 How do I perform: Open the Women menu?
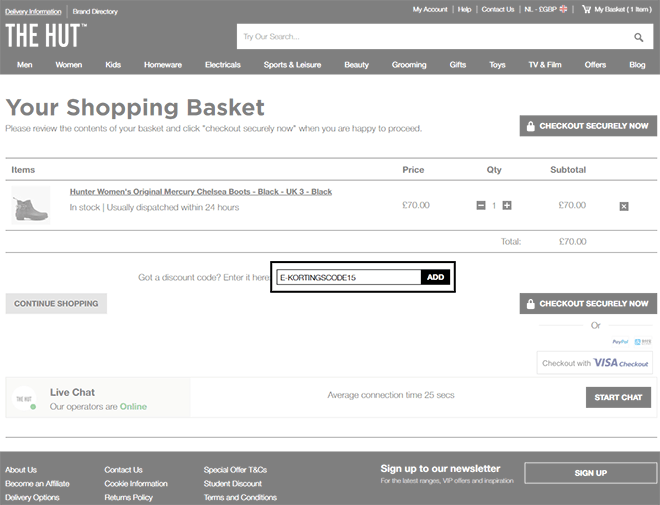click(69, 65)
